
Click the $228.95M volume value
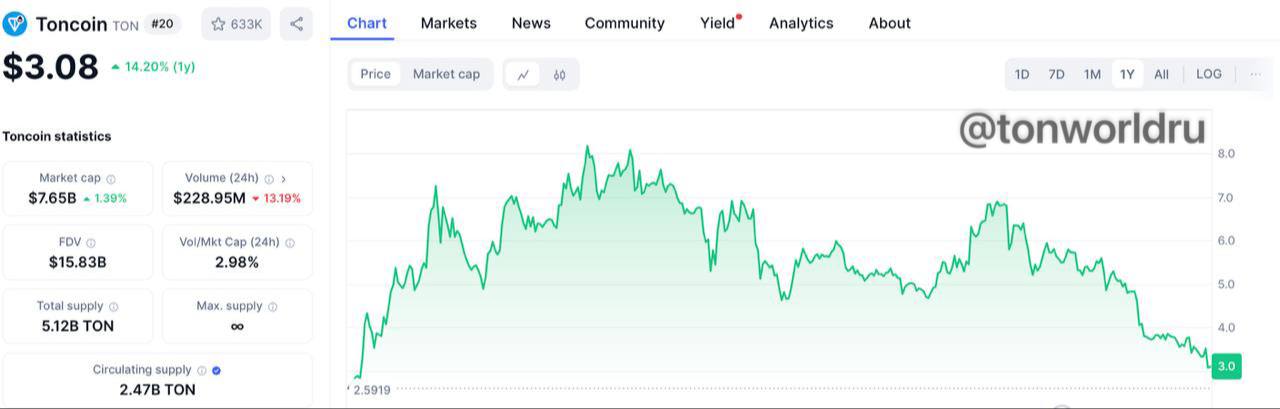[209, 198]
